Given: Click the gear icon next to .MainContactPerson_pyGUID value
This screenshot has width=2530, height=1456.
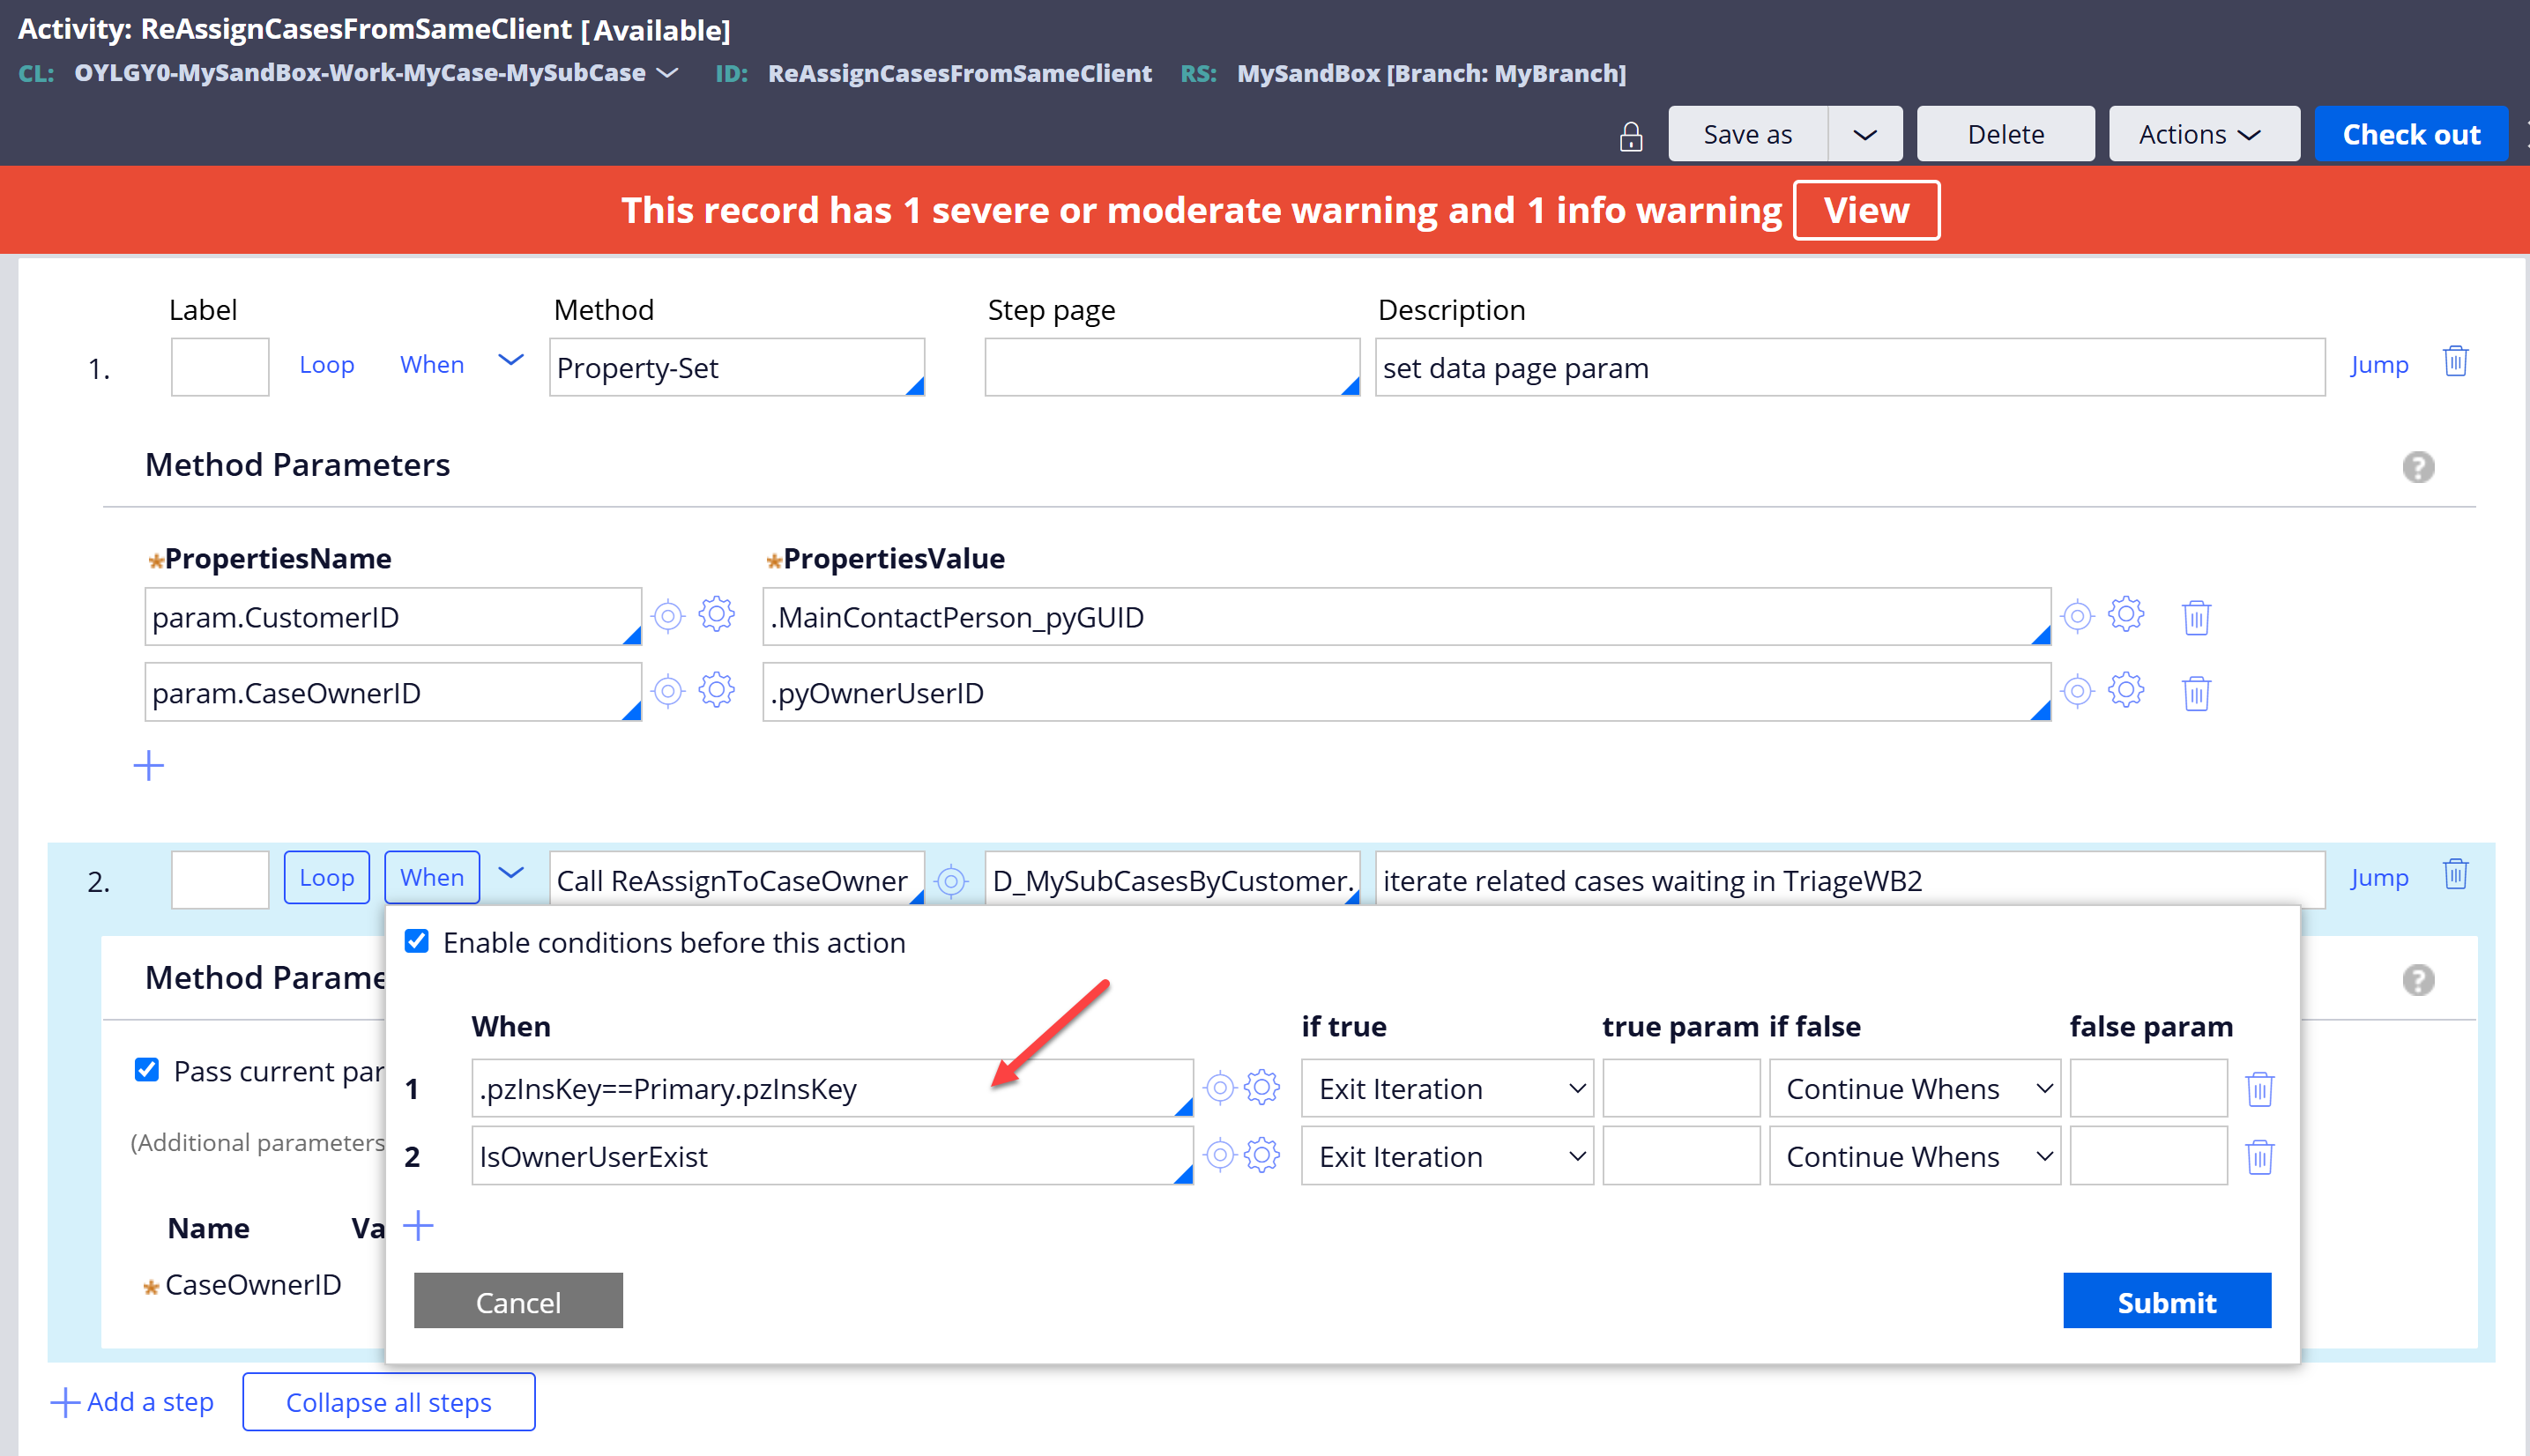Looking at the screenshot, I should pyautogui.click(x=2125, y=614).
